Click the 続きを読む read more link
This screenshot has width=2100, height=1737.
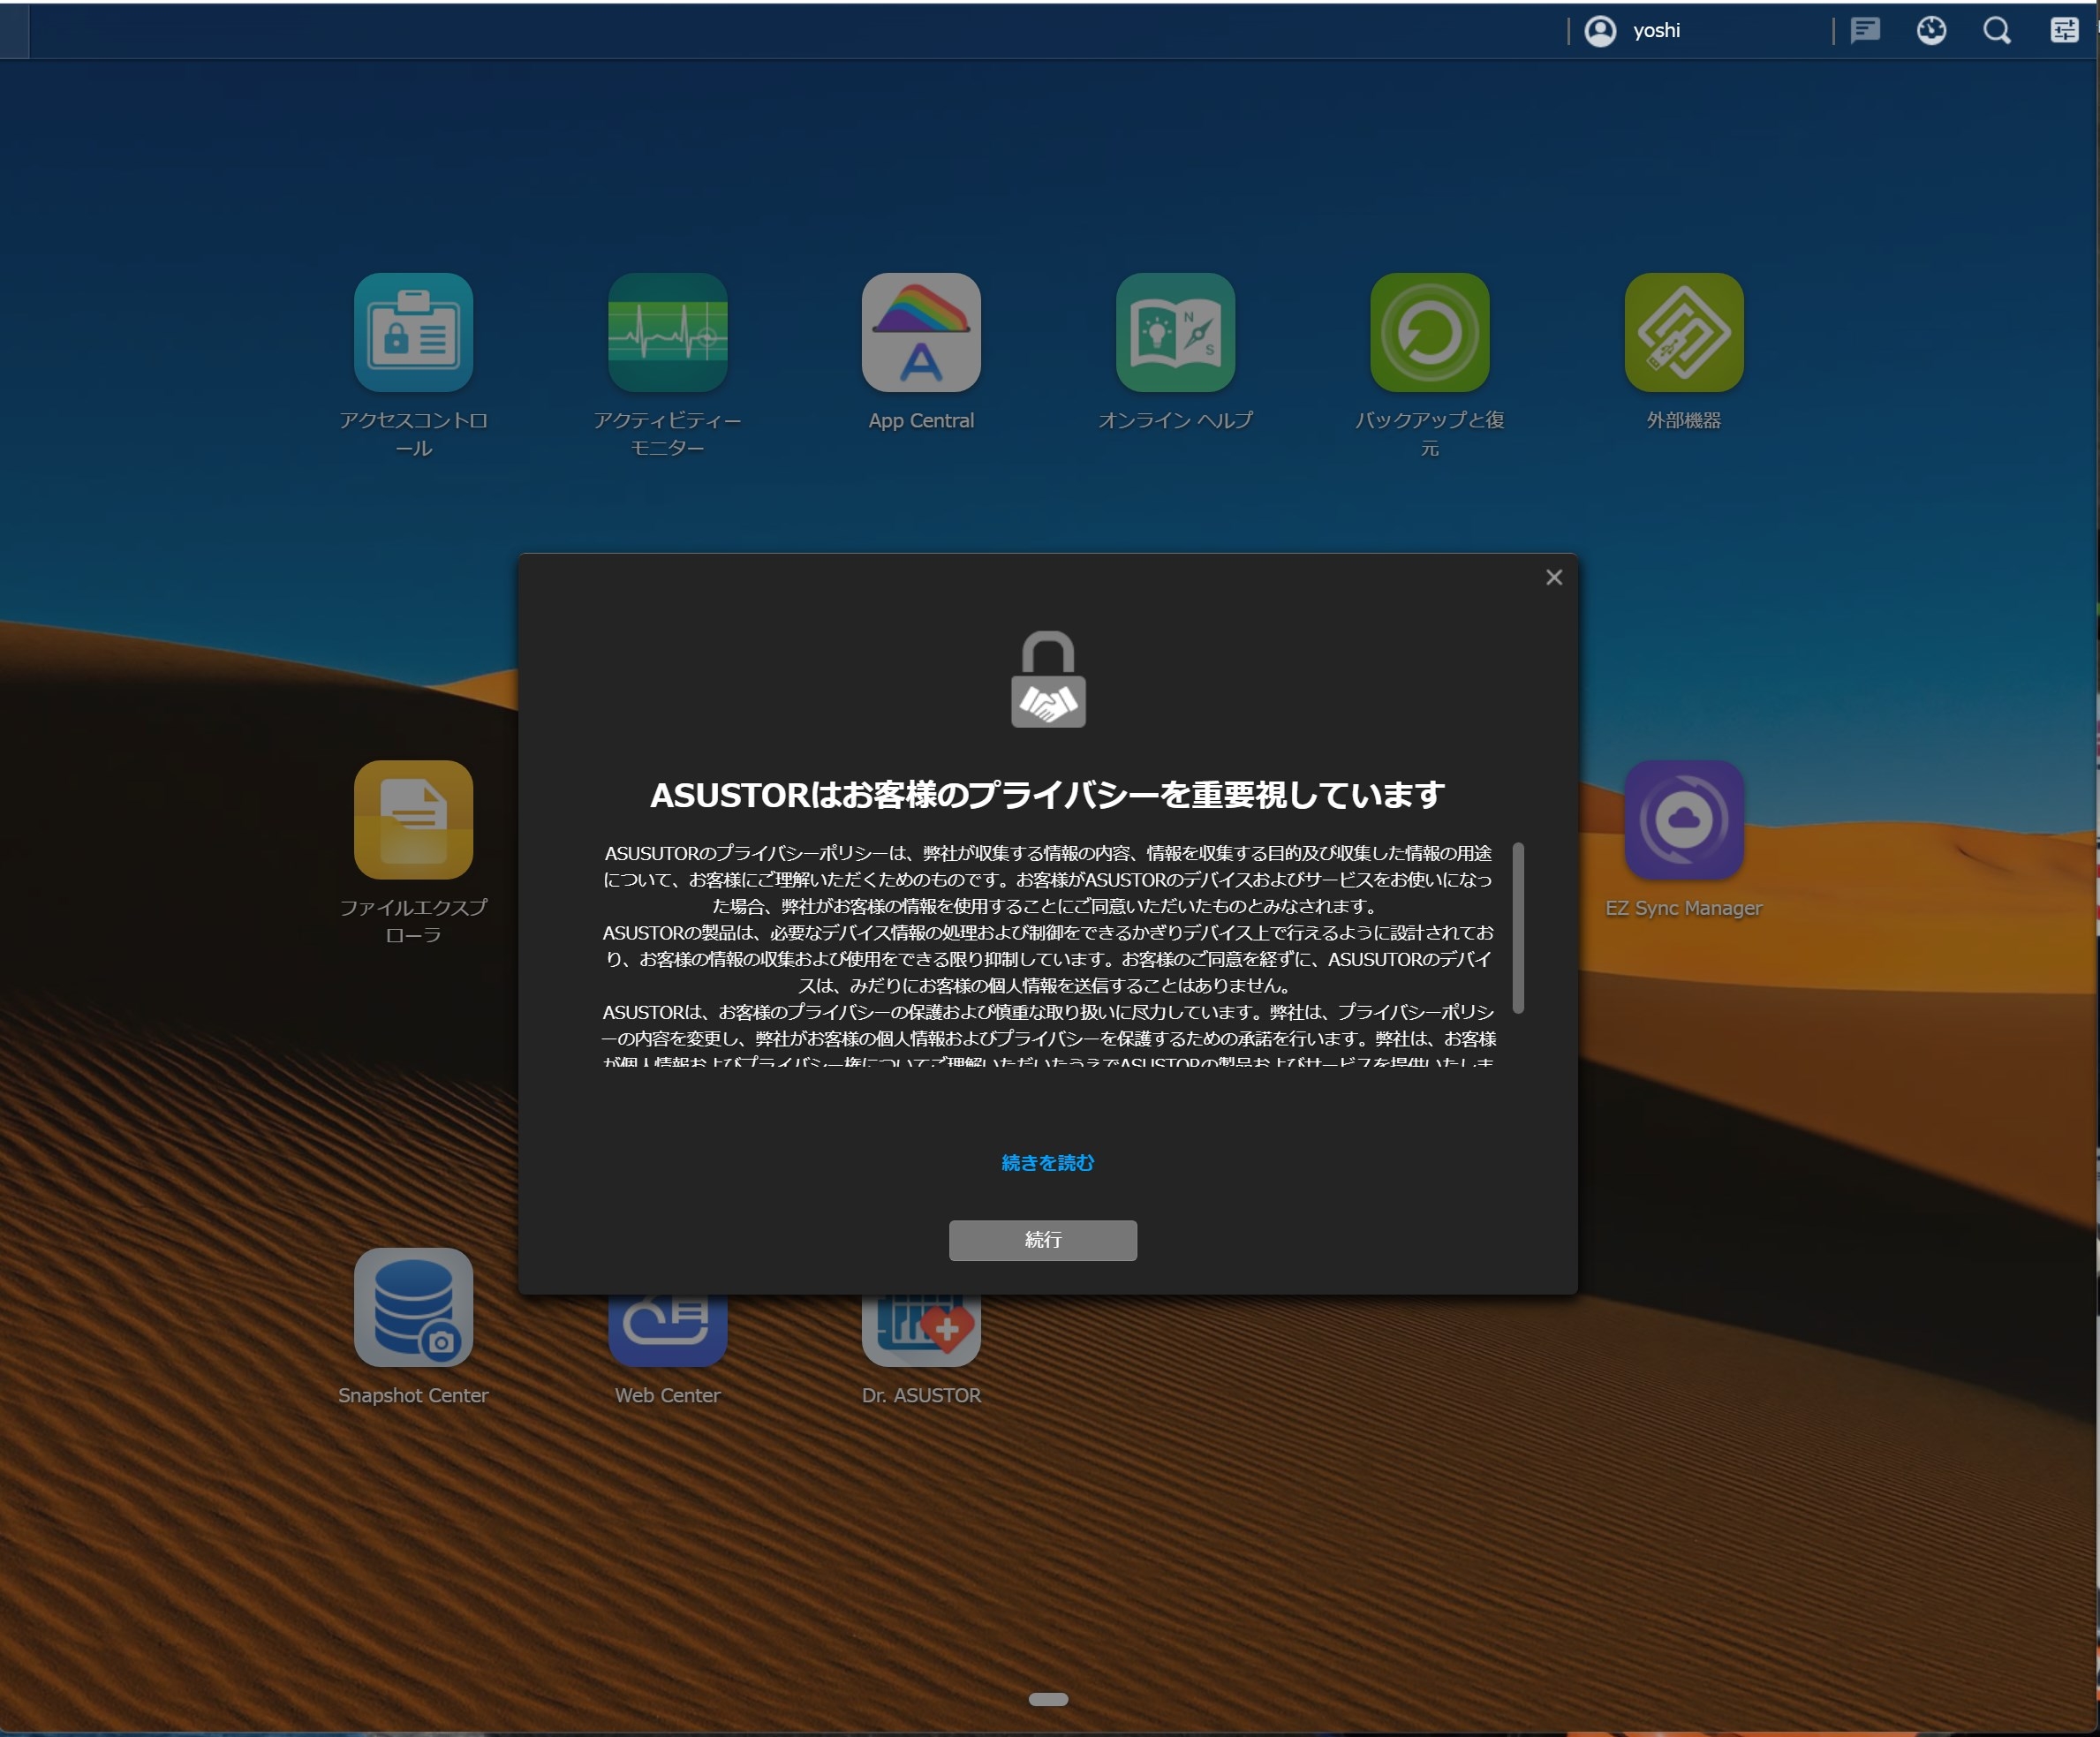click(x=1047, y=1163)
